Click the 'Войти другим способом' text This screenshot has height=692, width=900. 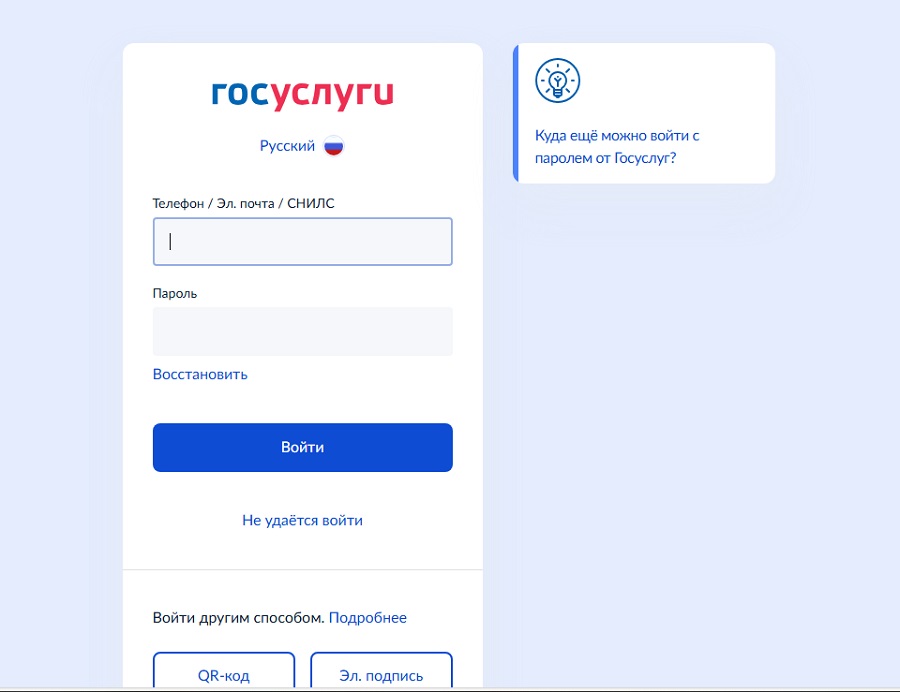pyautogui.click(x=239, y=618)
